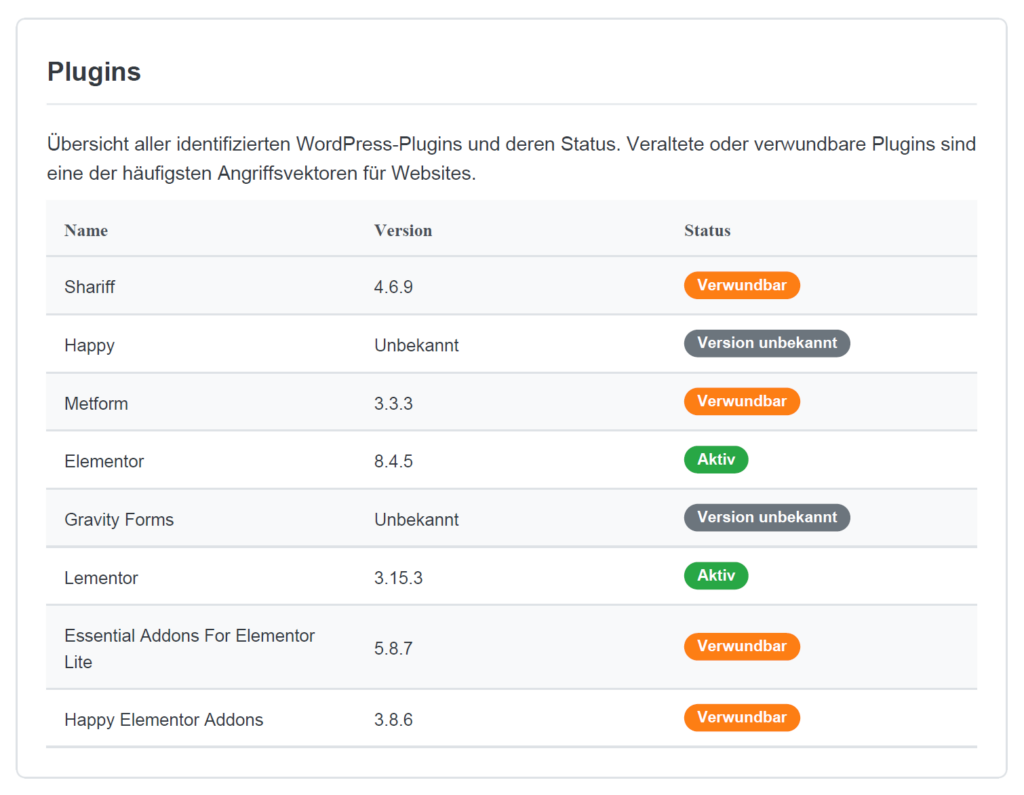Click the Verwundbar badge for Metform
The image size is (1024, 795).
tap(741, 402)
